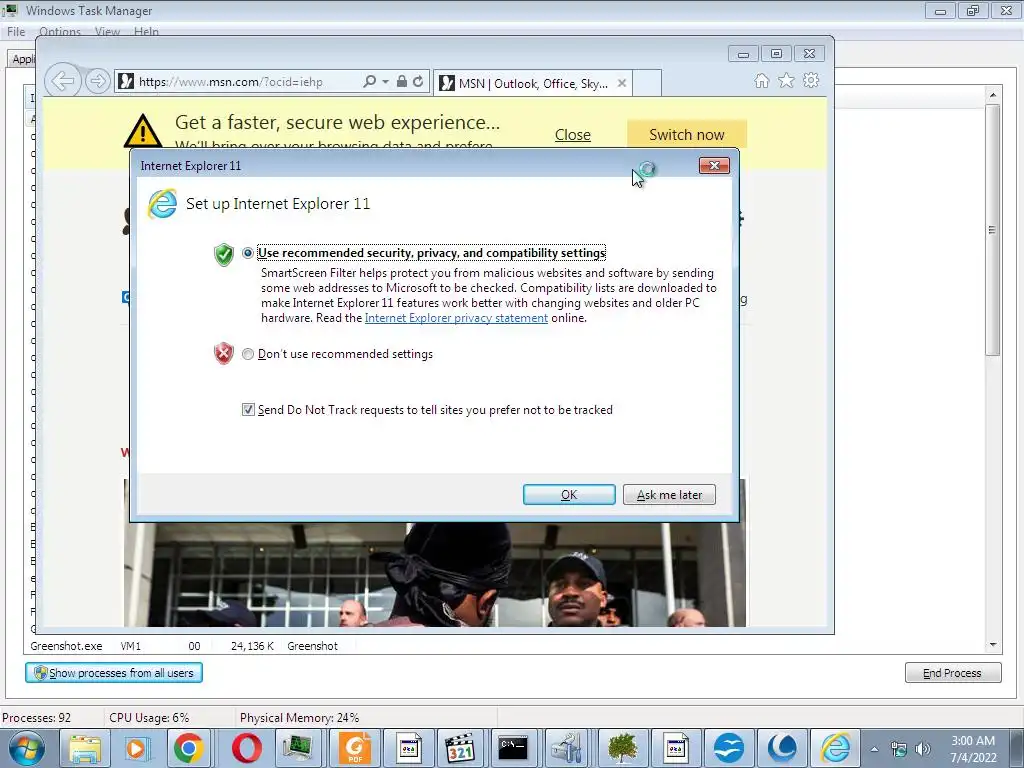Viewport: 1024px width, 768px height.
Task: Click the volume speaker tray icon
Action: (922, 749)
